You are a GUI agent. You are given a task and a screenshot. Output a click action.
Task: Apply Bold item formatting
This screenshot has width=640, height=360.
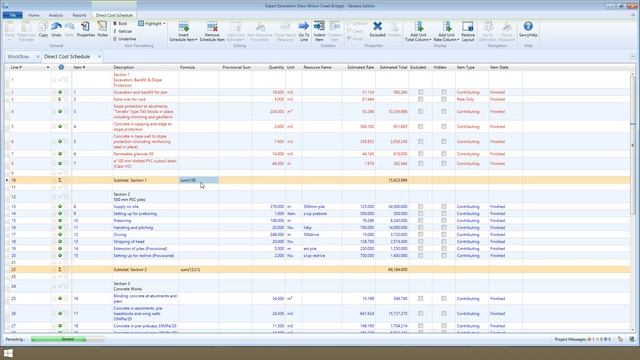coord(120,24)
